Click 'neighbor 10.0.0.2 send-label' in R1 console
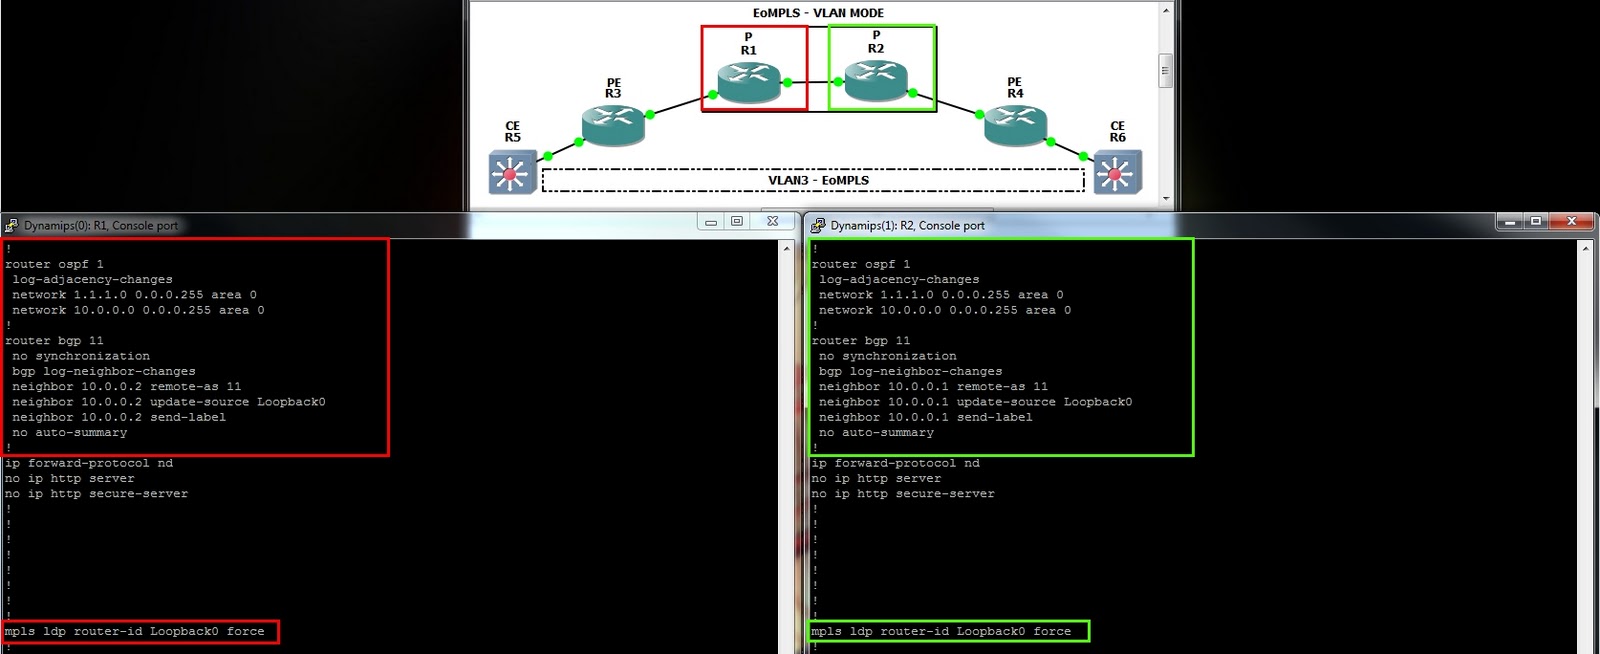The image size is (1600, 654). click(x=119, y=417)
